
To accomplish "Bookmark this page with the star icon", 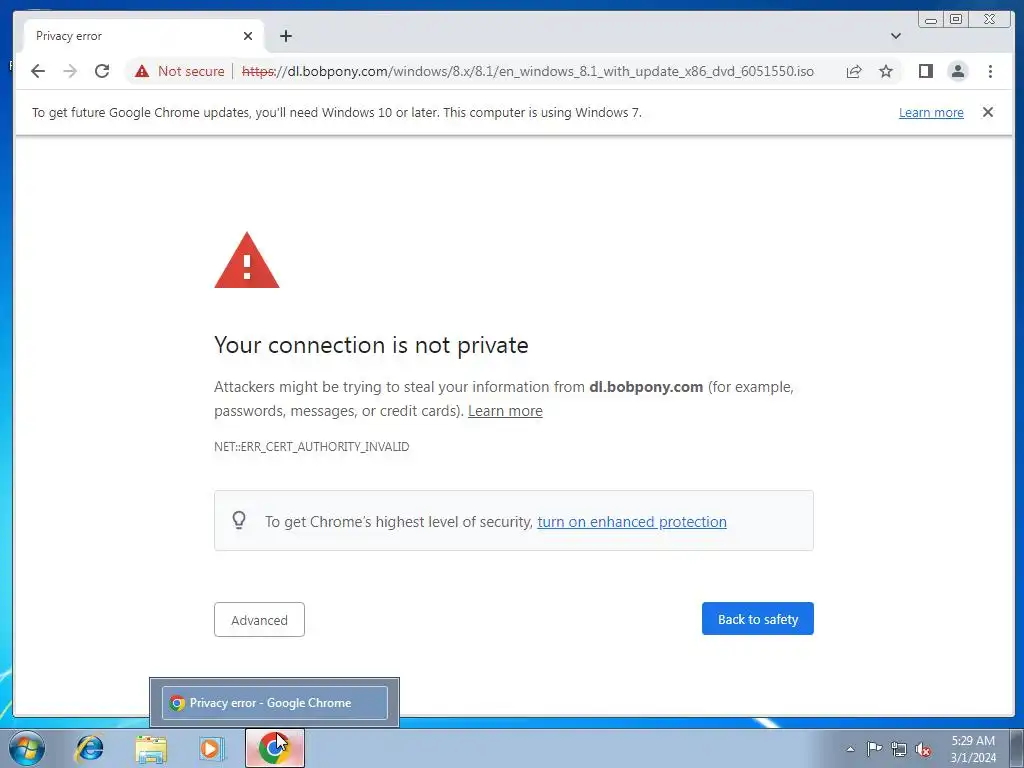I will (886, 71).
